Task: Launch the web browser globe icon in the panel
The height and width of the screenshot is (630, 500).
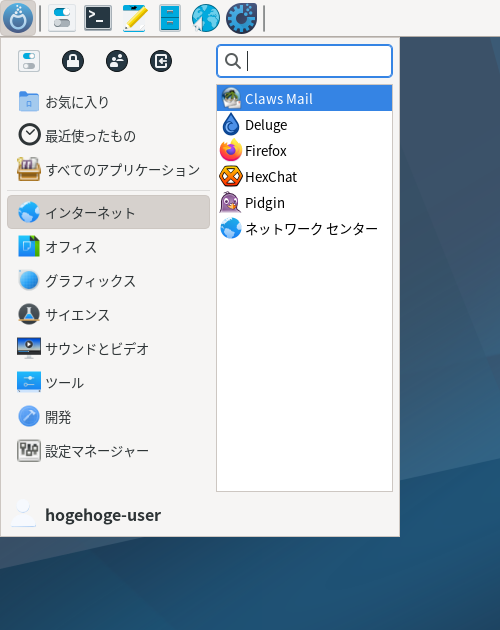Action: pyautogui.click(x=205, y=18)
